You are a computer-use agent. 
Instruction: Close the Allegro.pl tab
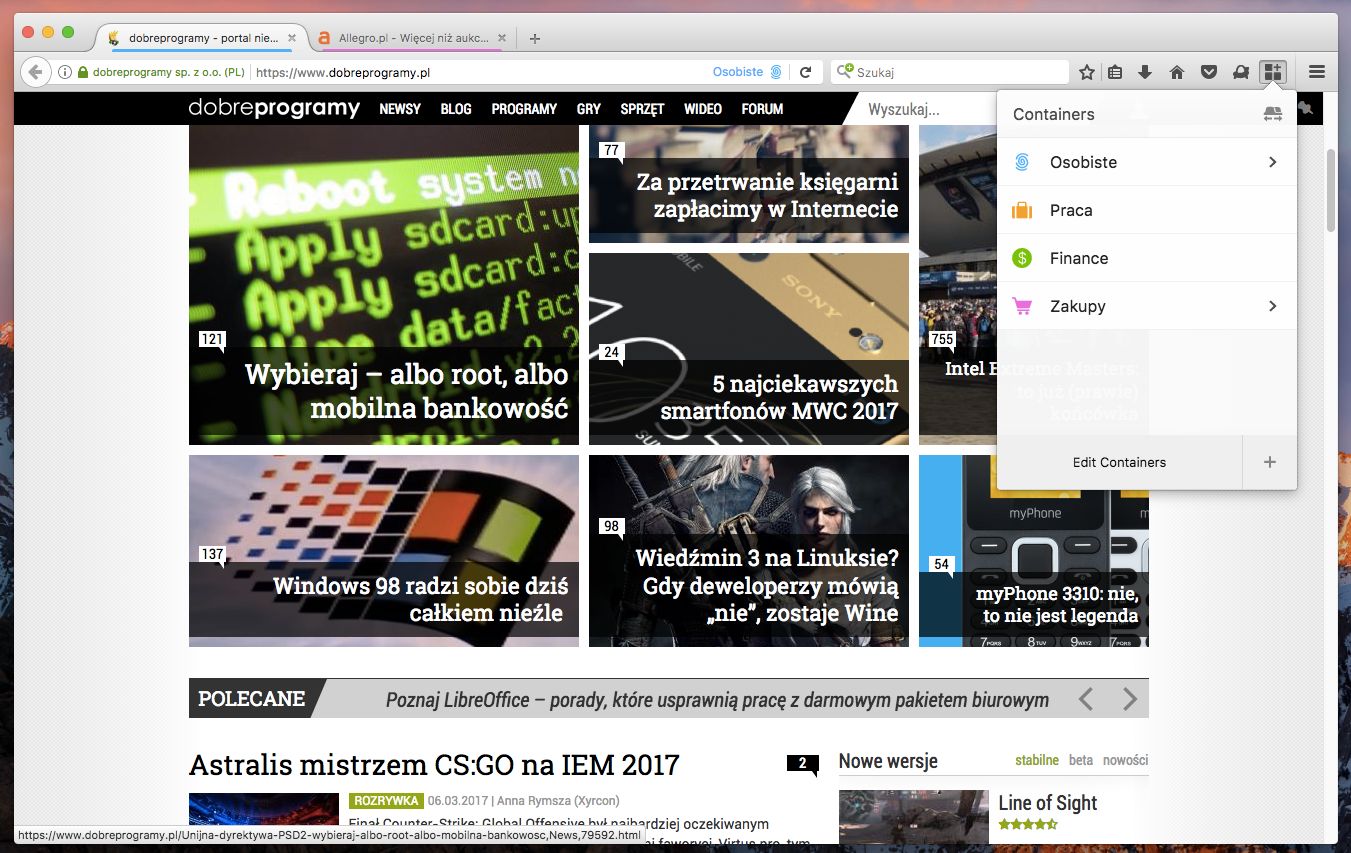tap(502, 38)
